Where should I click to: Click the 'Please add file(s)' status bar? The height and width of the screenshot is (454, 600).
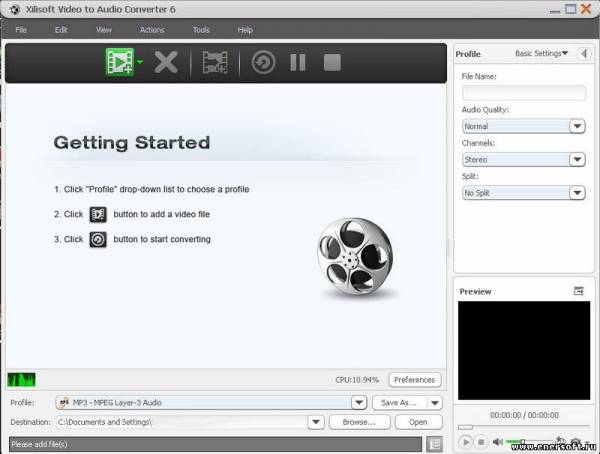tap(215, 444)
